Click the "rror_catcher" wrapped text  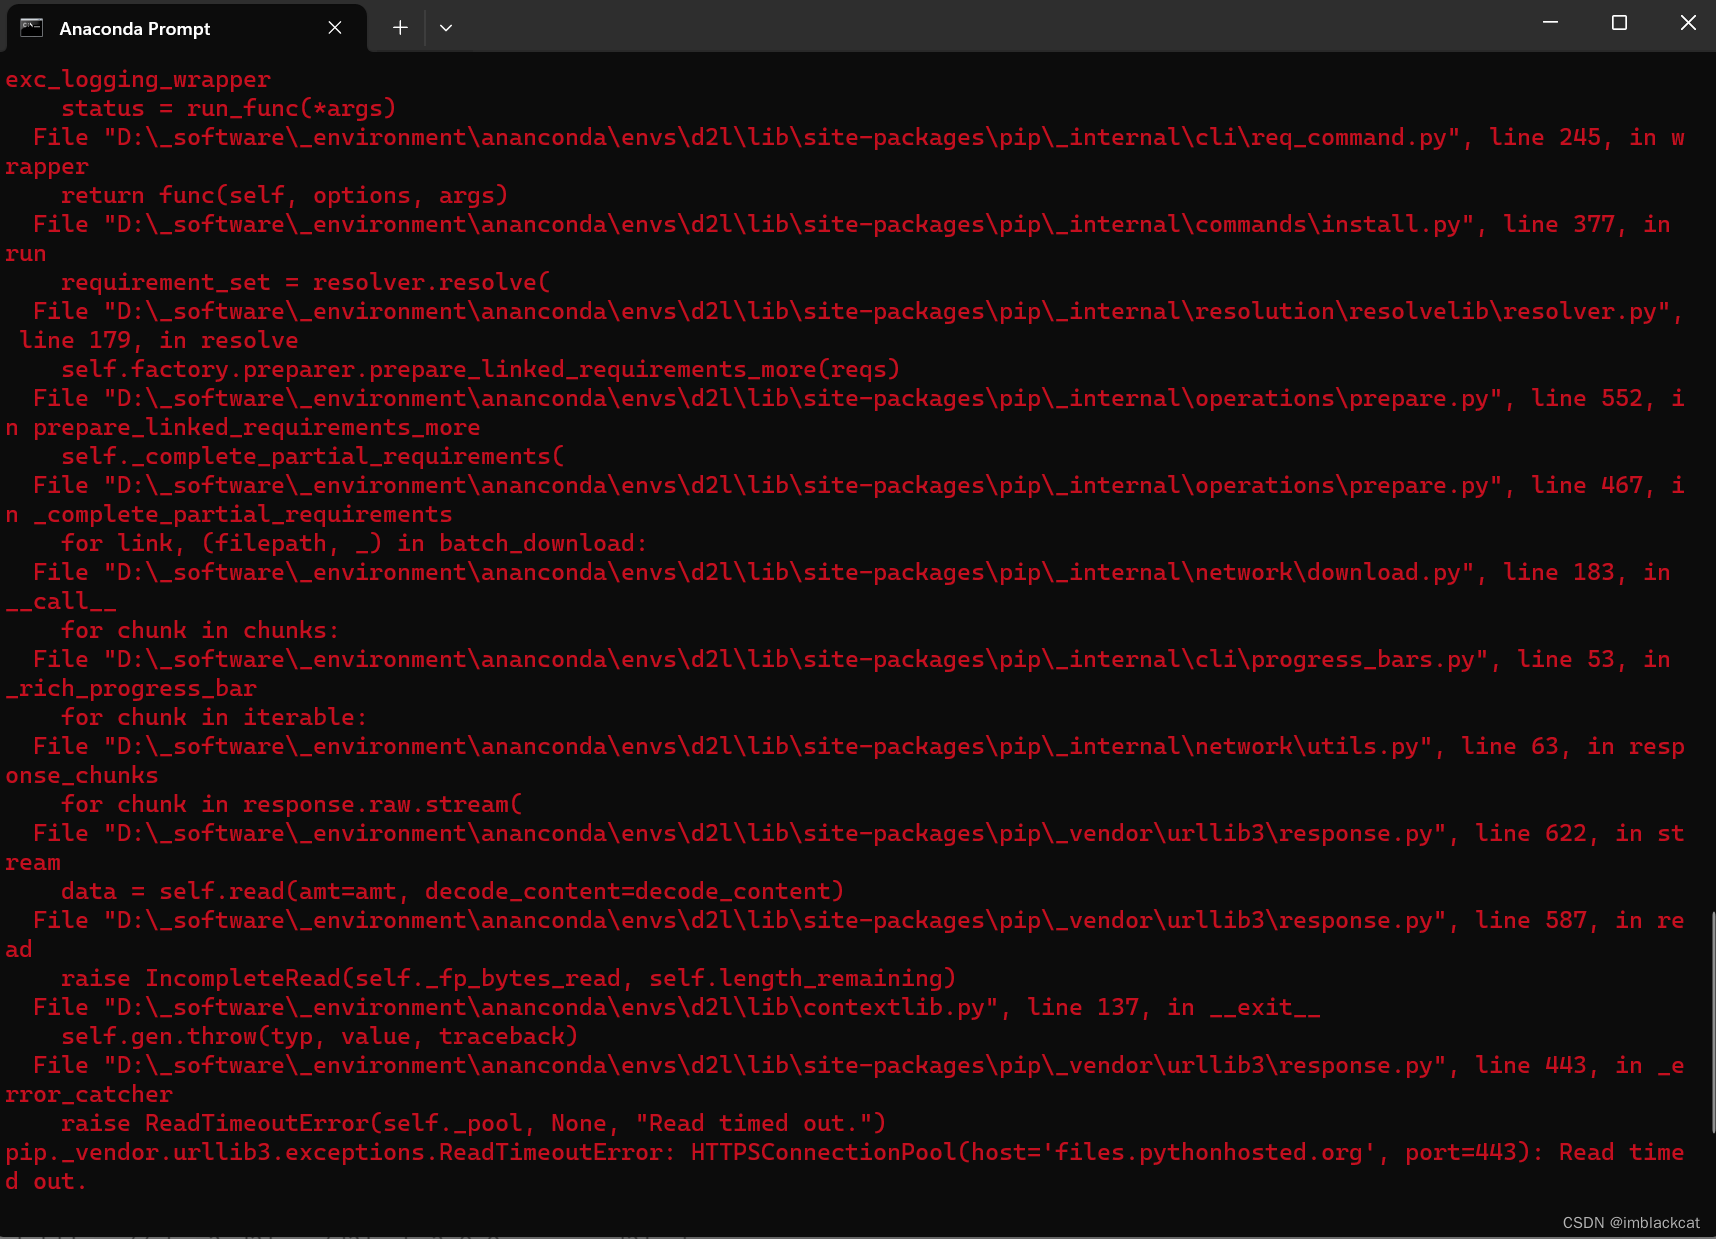point(89,1095)
